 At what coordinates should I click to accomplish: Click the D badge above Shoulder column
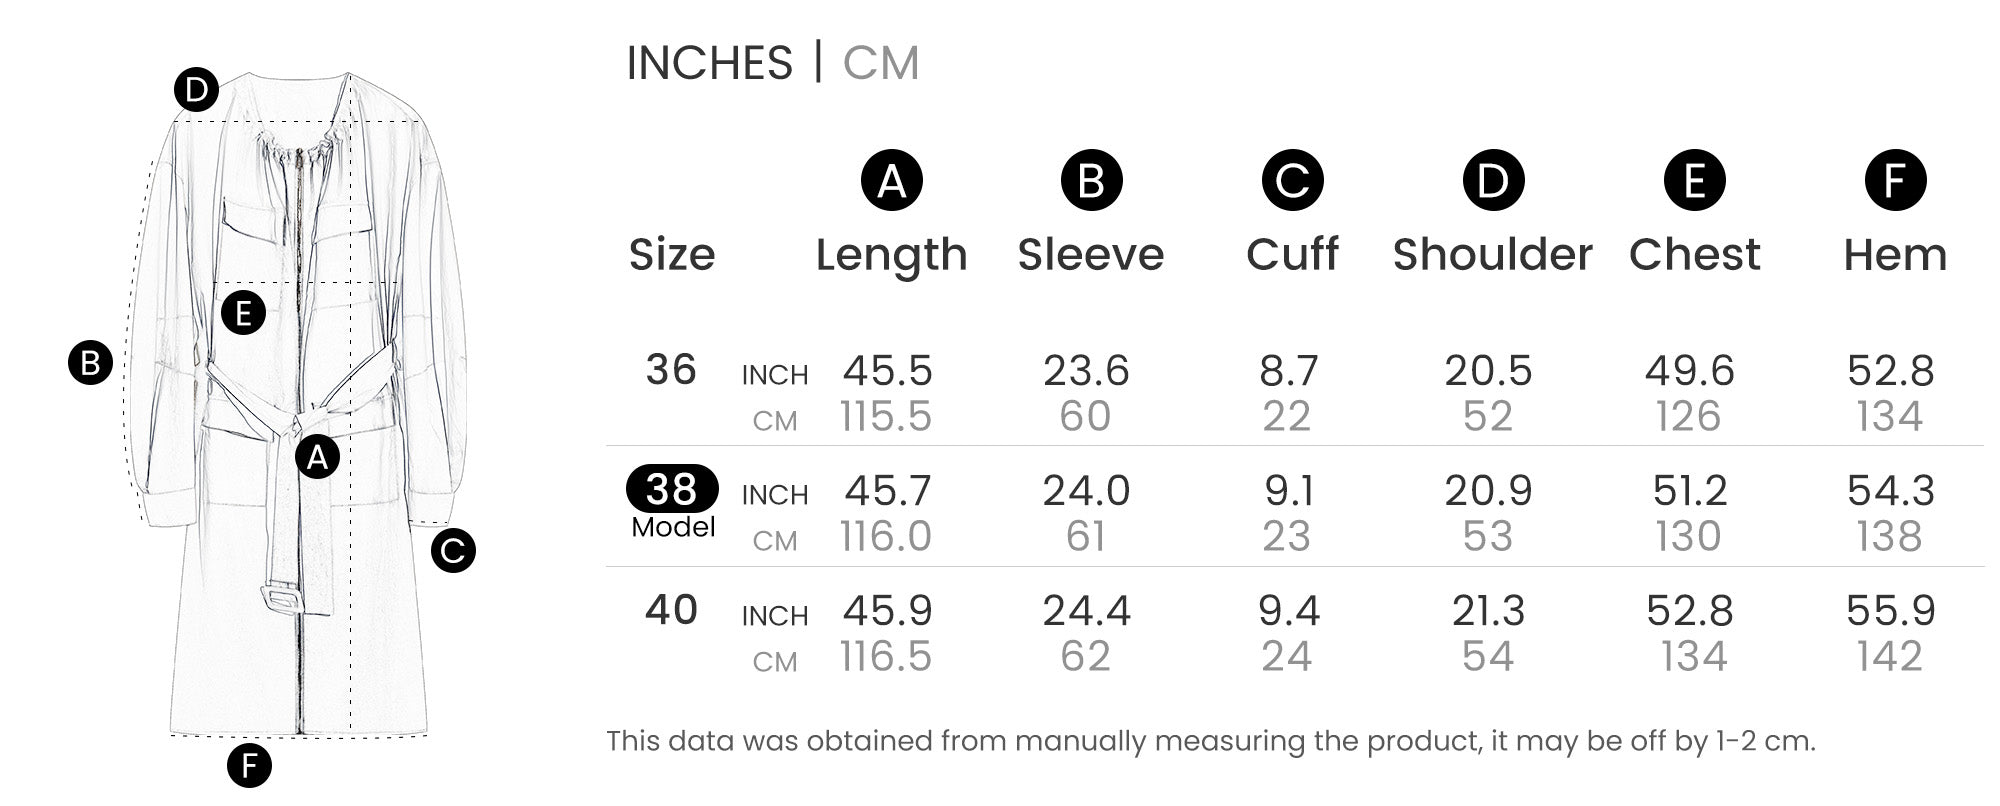1493,180
